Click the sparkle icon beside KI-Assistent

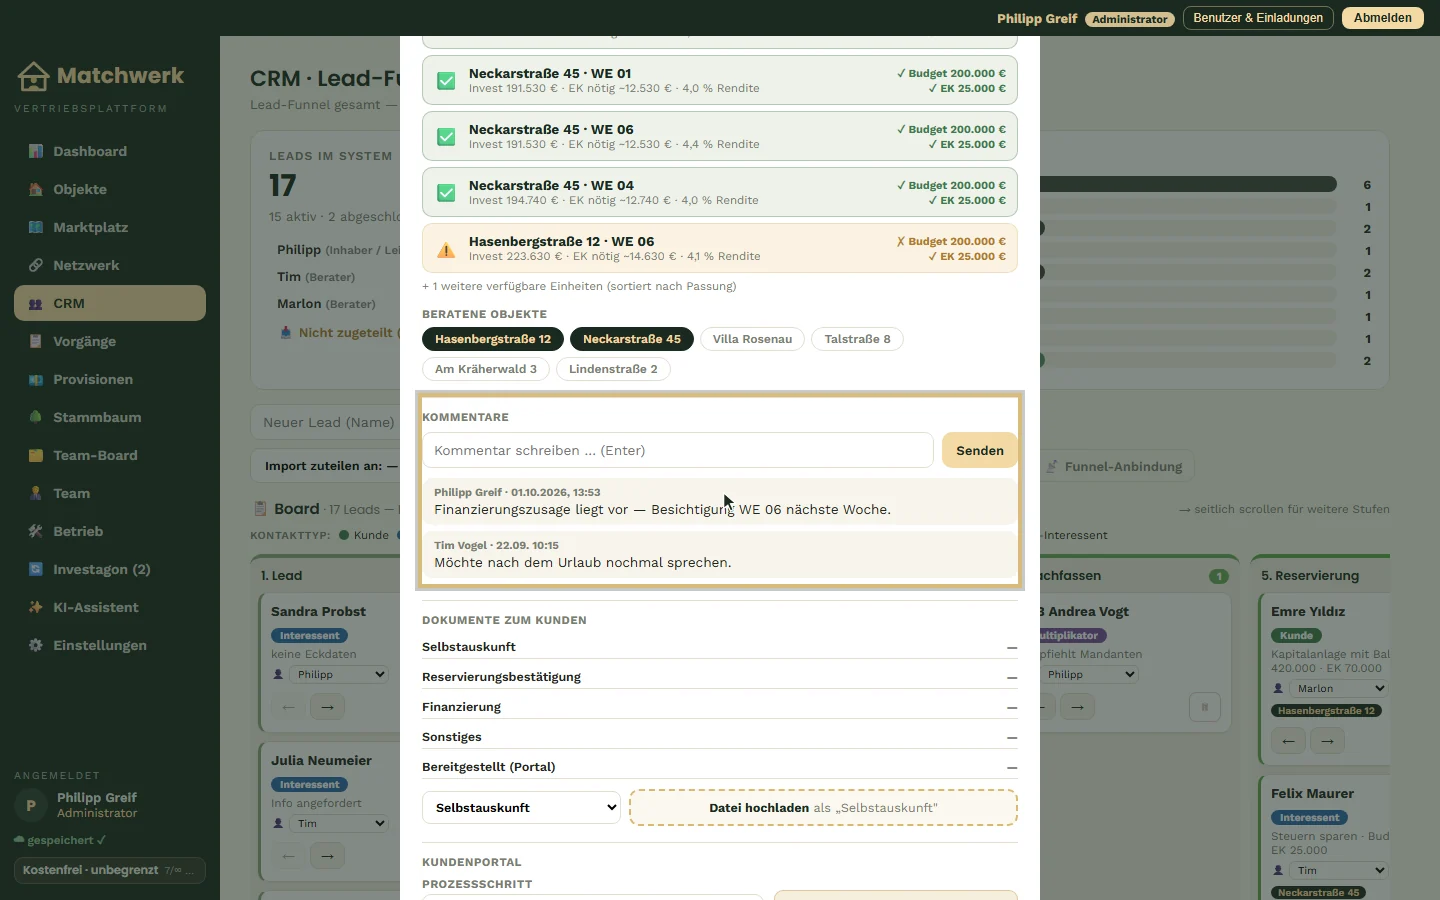coord(36,607)
